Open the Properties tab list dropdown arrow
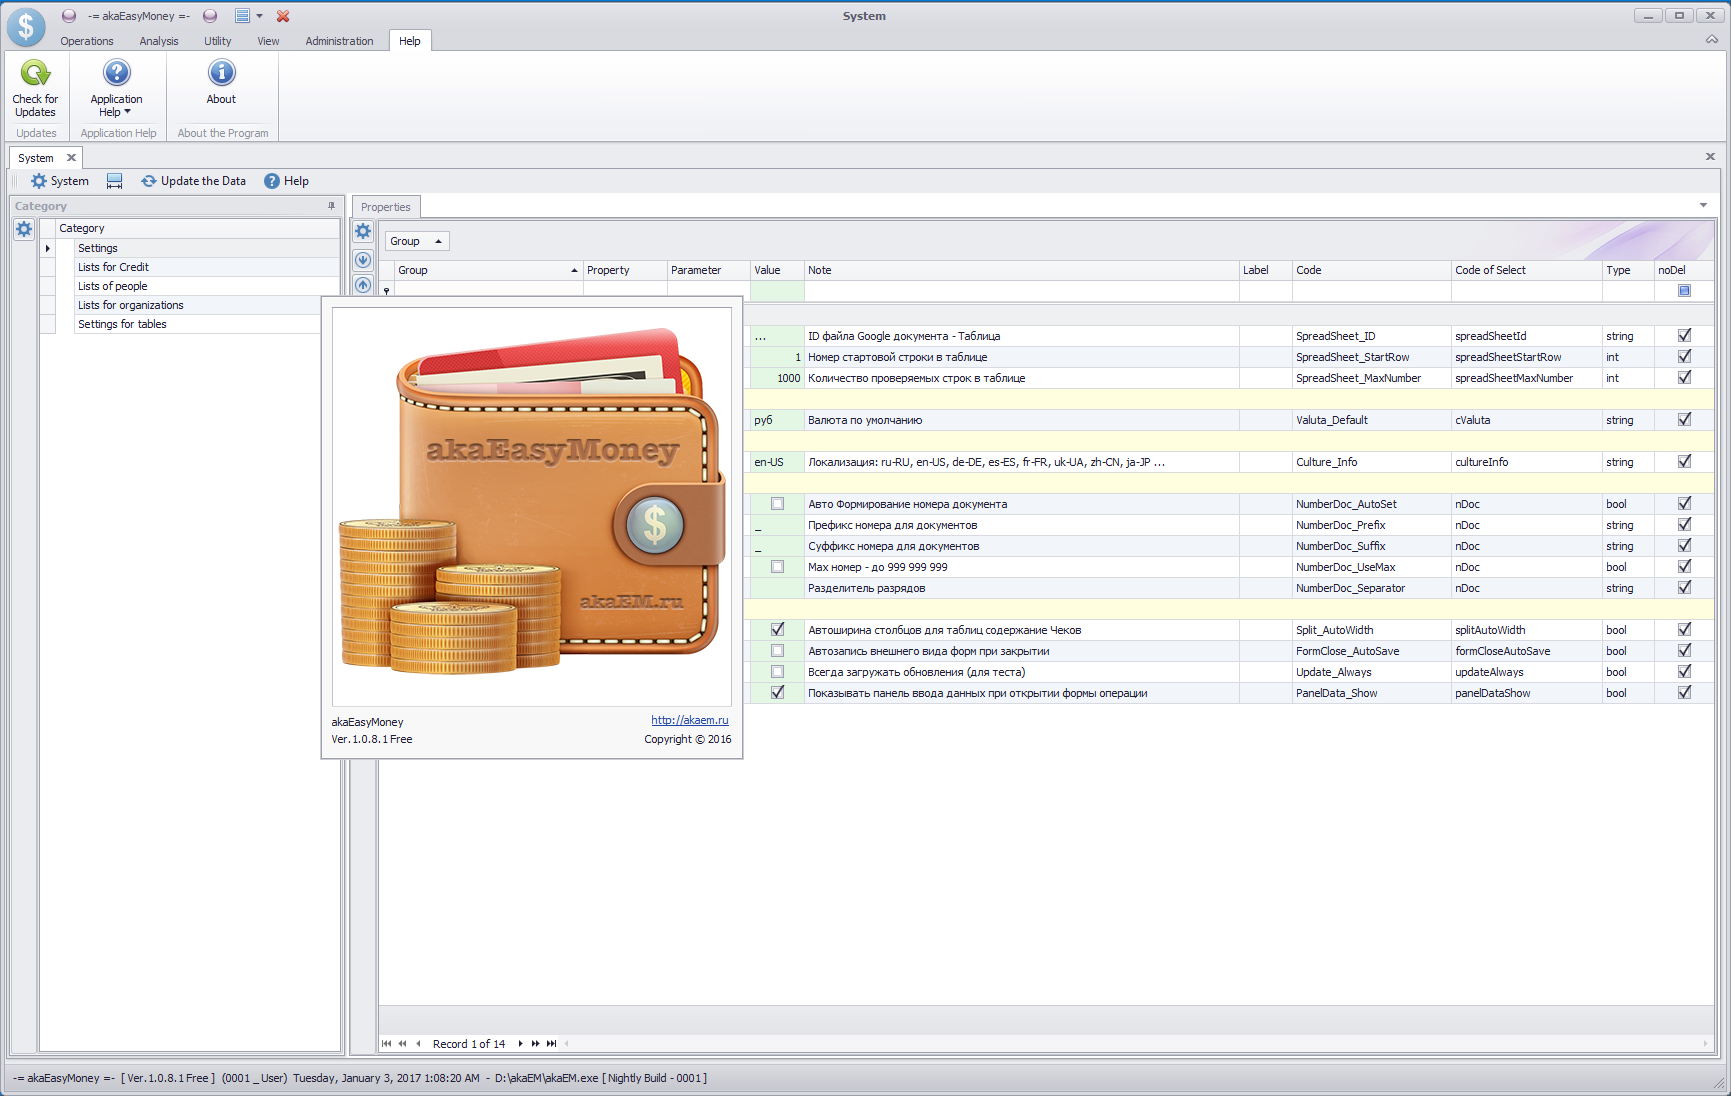The width and height of the screenshot is (1731, 1096). coord(1703,206)
